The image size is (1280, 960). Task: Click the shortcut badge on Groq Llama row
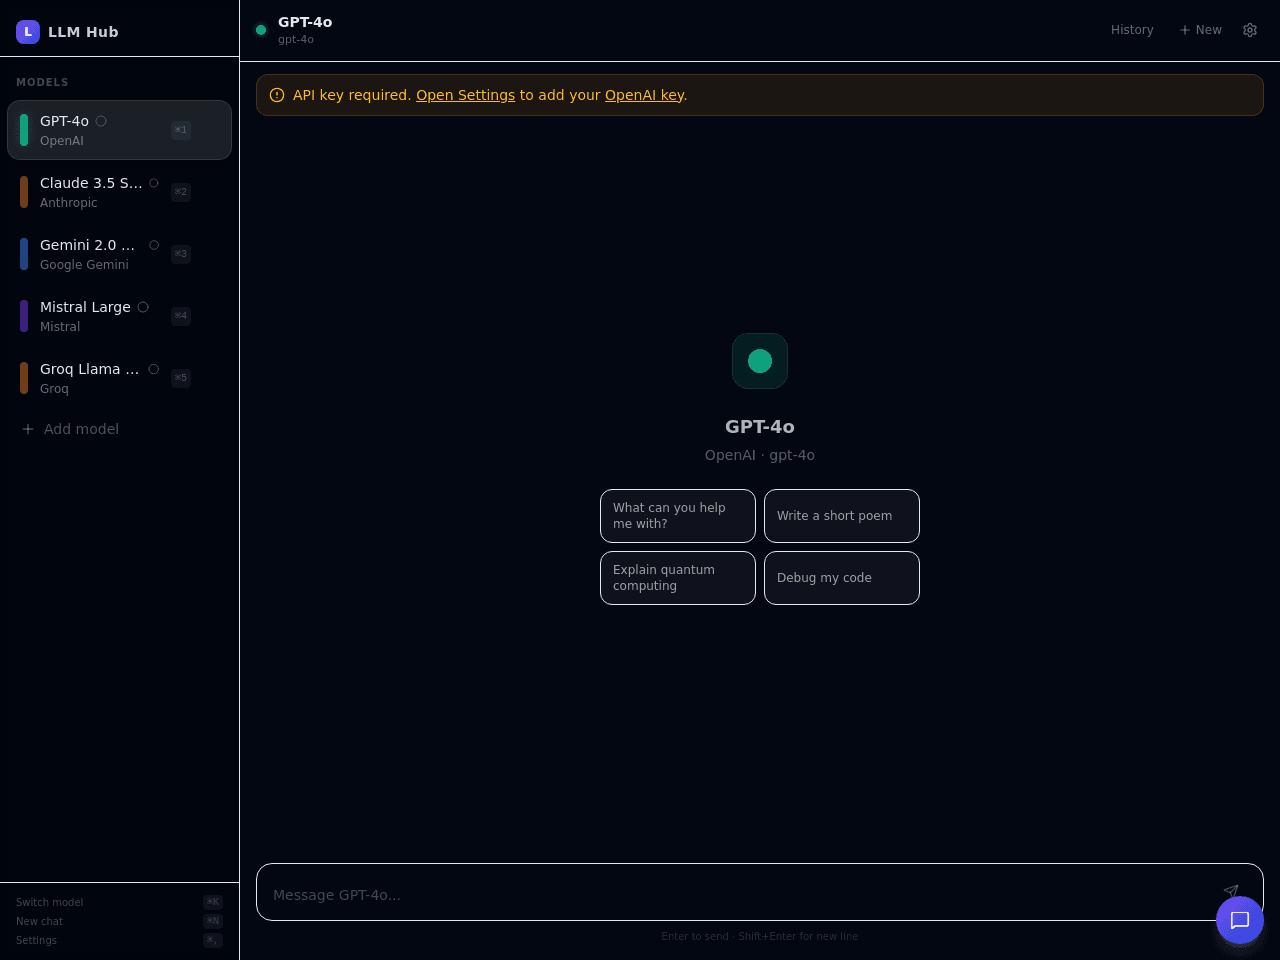pos(181,378)
